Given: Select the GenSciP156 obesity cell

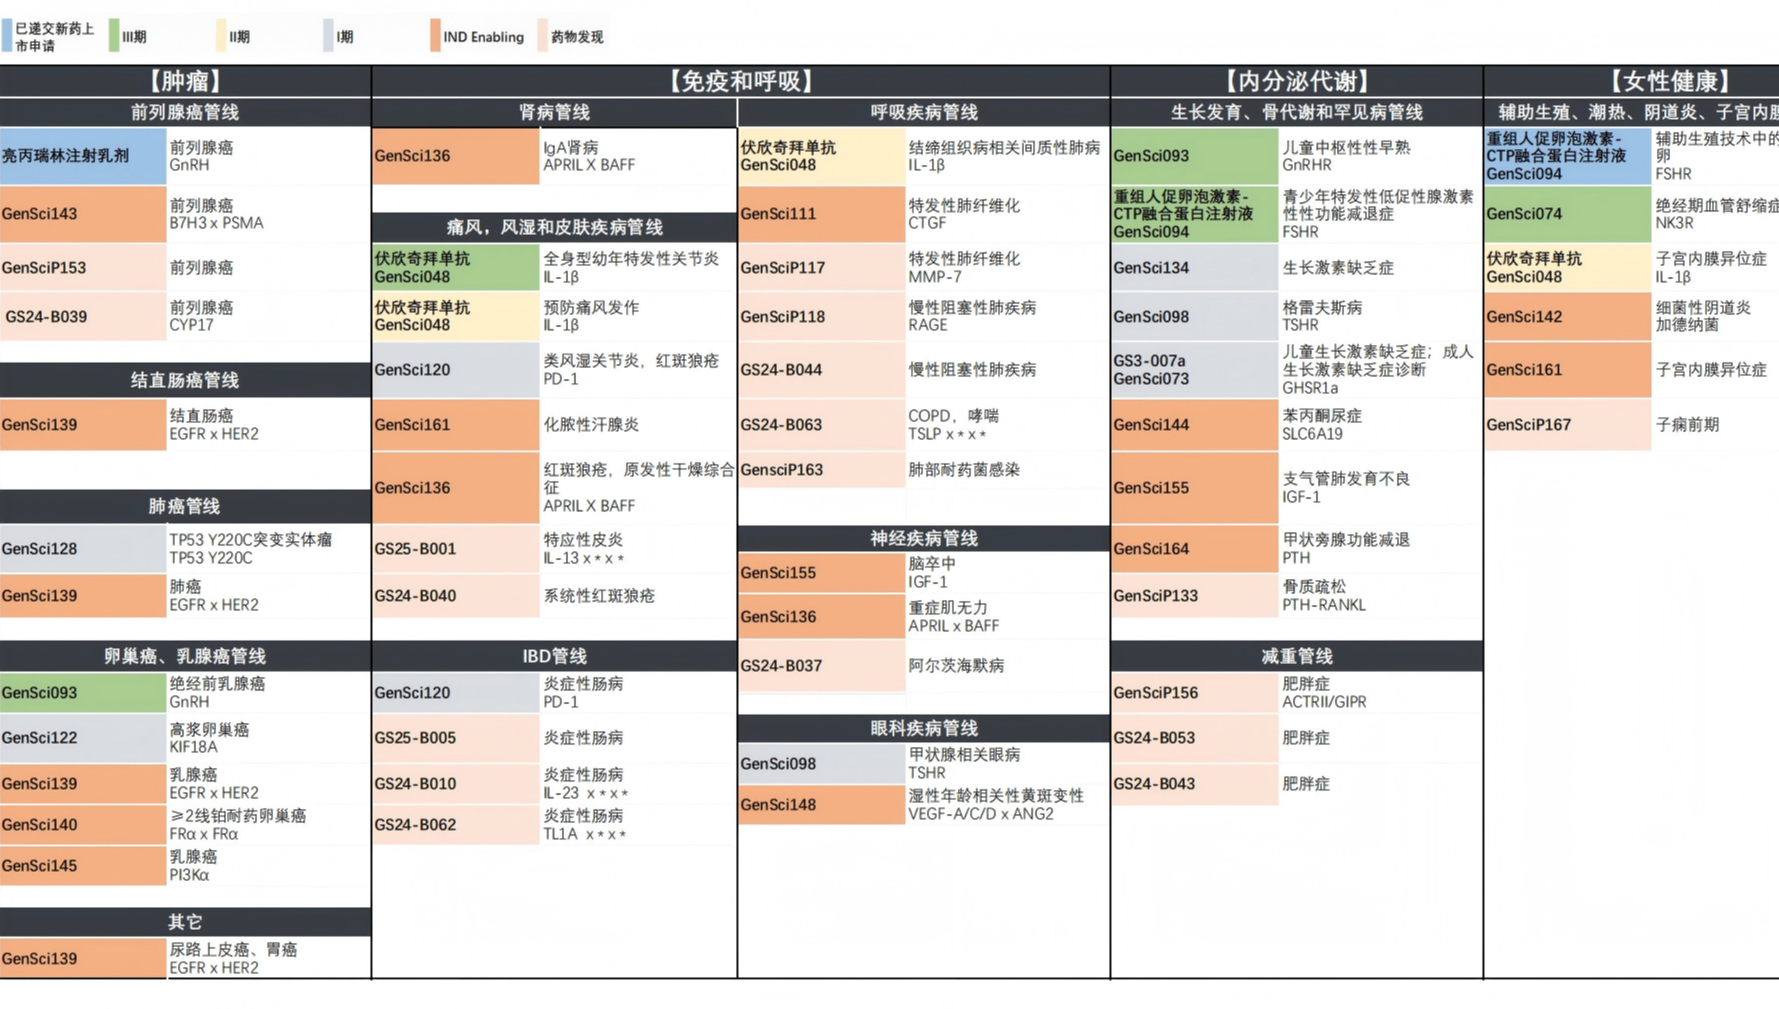Looking at the screenshot, I should pos(1194,693).
